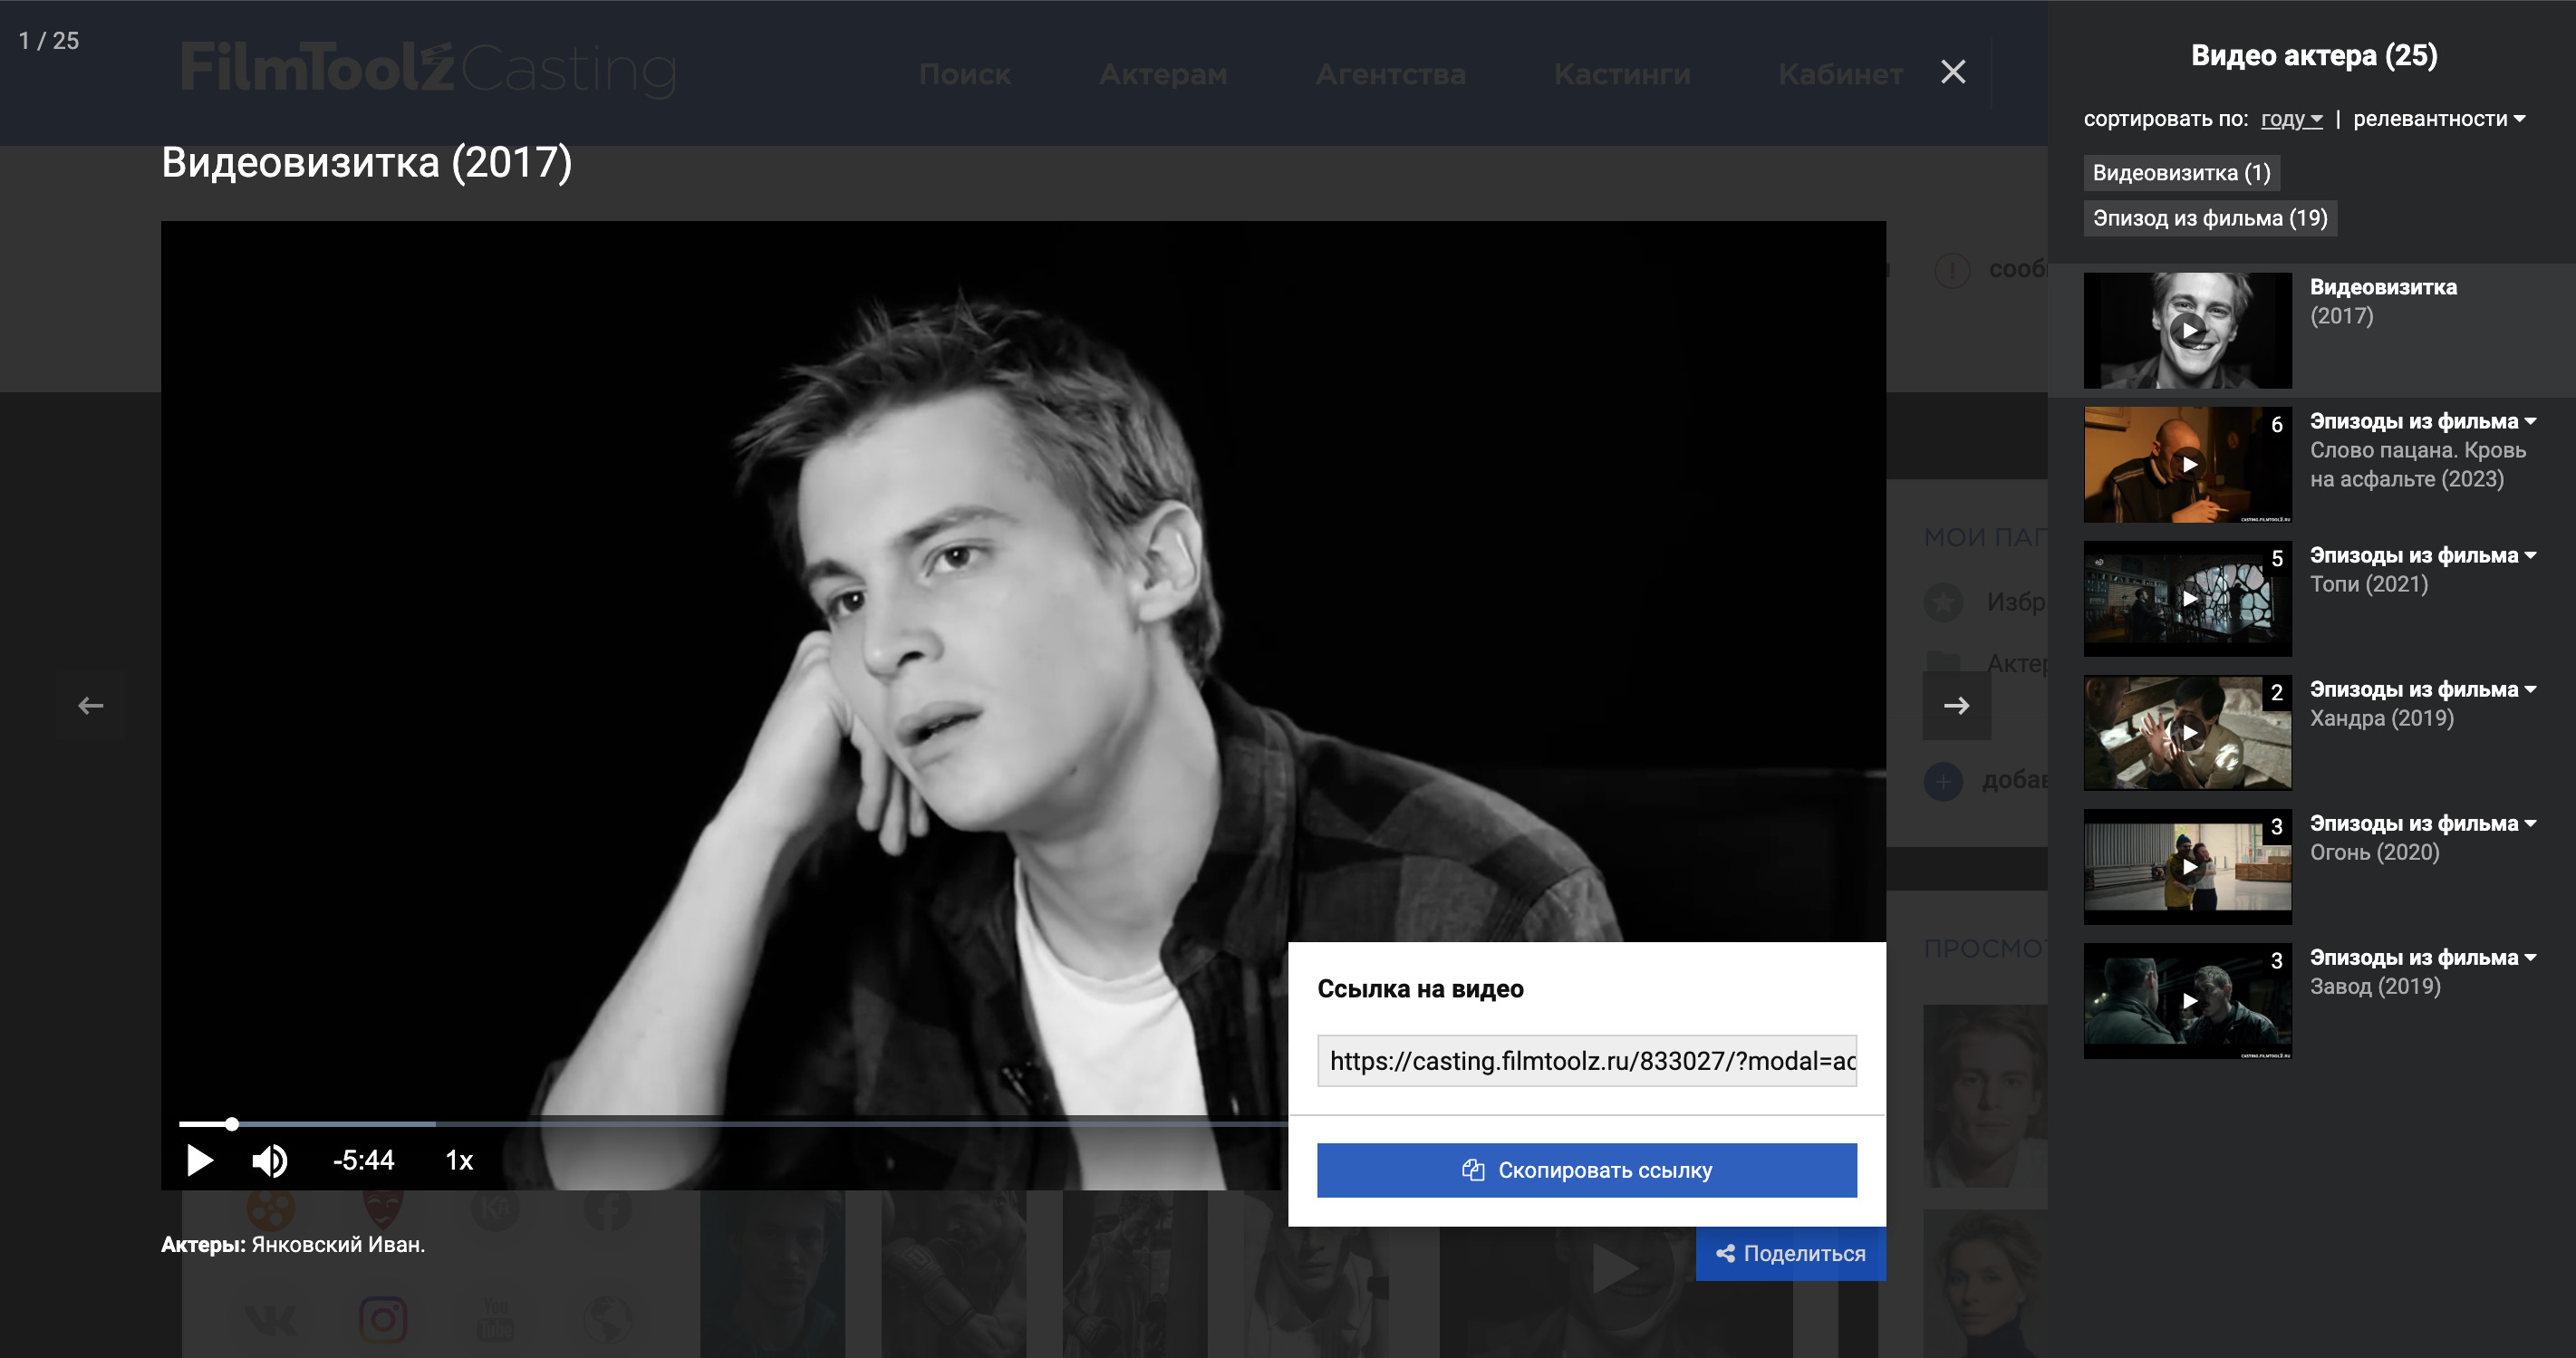2576x1358 pixels.
Task: Play the Огонь (2020) thumbnail
Action: click(x=2187, y=867)
